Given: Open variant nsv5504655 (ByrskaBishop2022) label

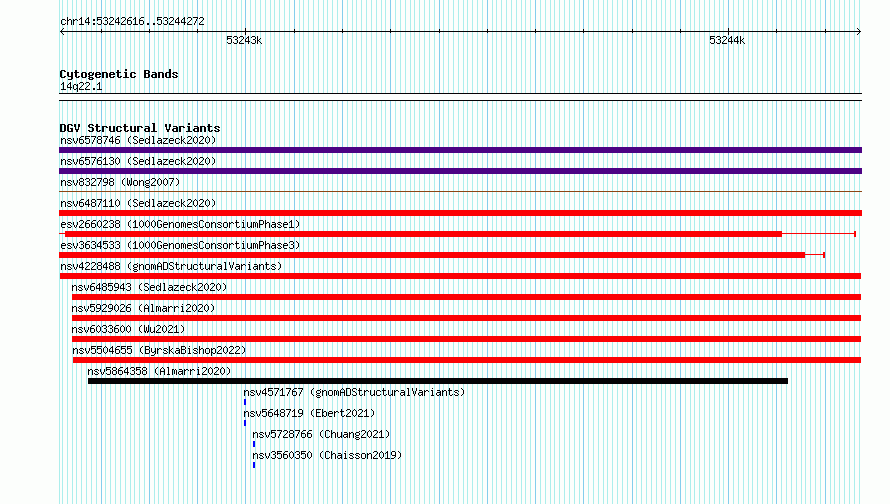Looking at the screenshot, I should pos(159,350).
